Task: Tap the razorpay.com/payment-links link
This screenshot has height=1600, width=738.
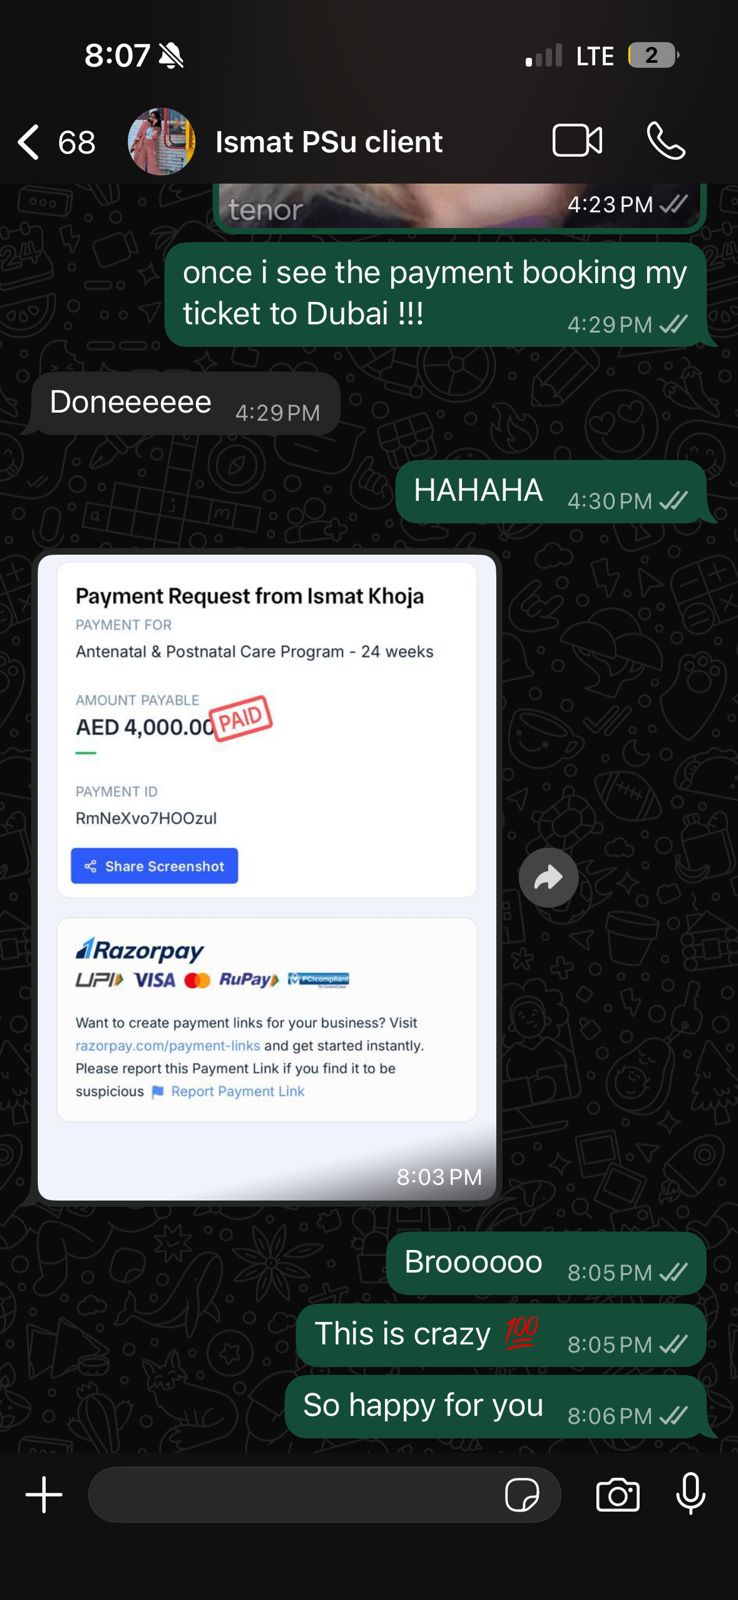Action: (x=168, y=1045)
